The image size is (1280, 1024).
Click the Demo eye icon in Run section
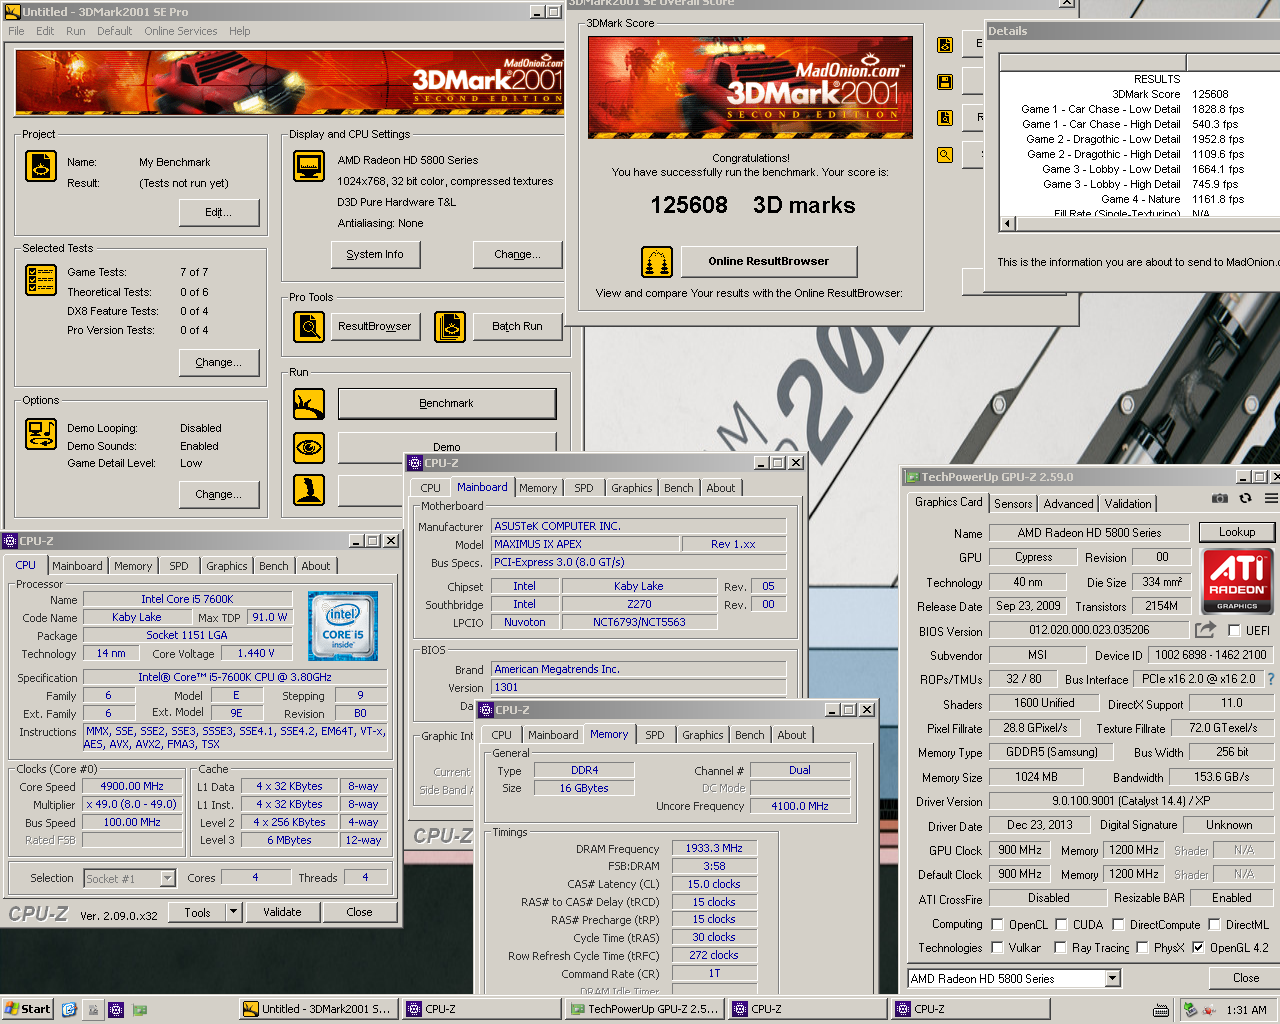(309, 447)
